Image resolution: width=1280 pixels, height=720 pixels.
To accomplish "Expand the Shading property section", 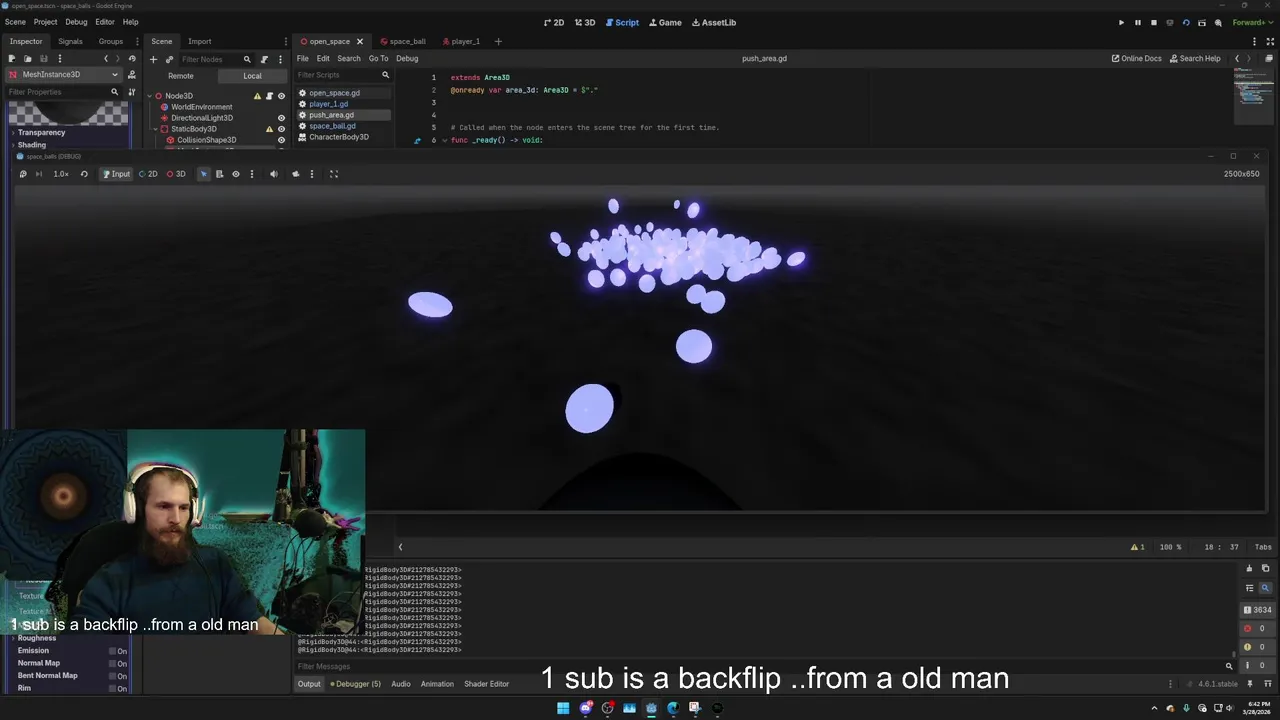I will pyautogui.click(x=32, y=145).
